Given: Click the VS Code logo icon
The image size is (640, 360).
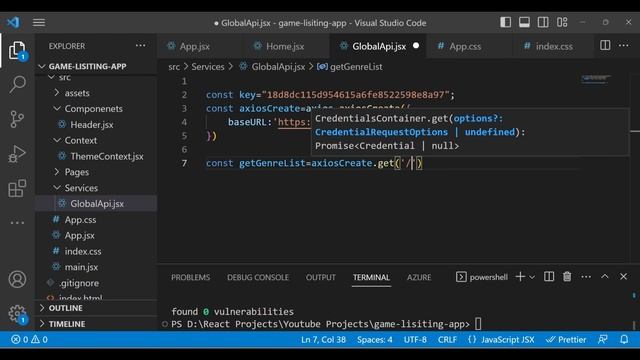Looking at the screenshot, I should pos(13,22).
